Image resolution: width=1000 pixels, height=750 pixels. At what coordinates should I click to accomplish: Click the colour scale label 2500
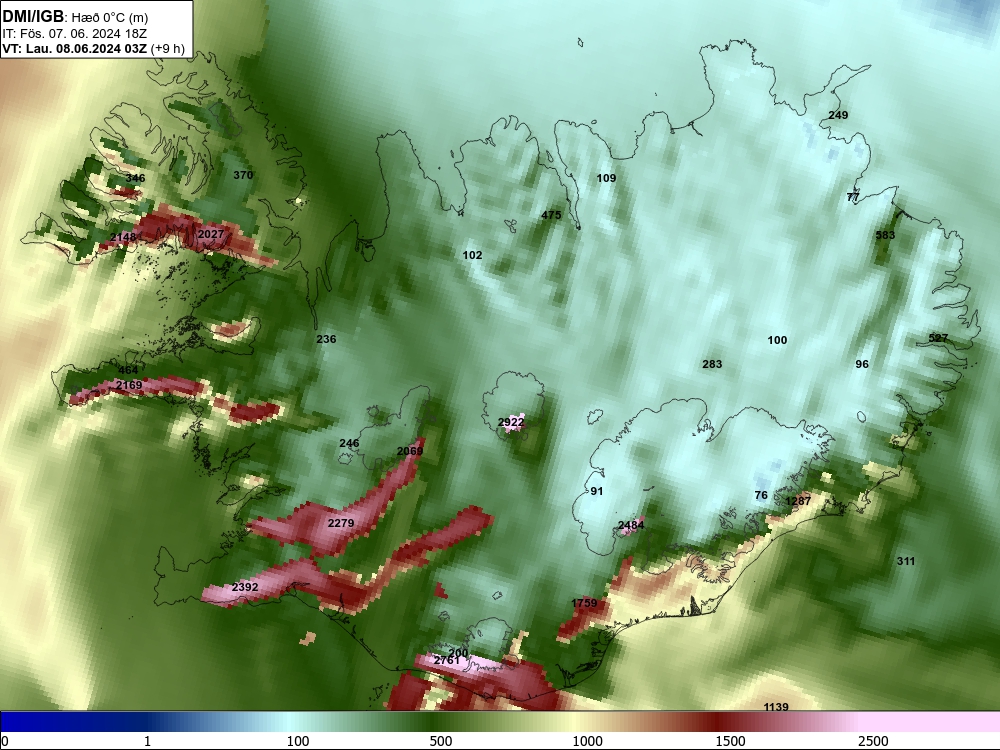click(x=873, y=741)
